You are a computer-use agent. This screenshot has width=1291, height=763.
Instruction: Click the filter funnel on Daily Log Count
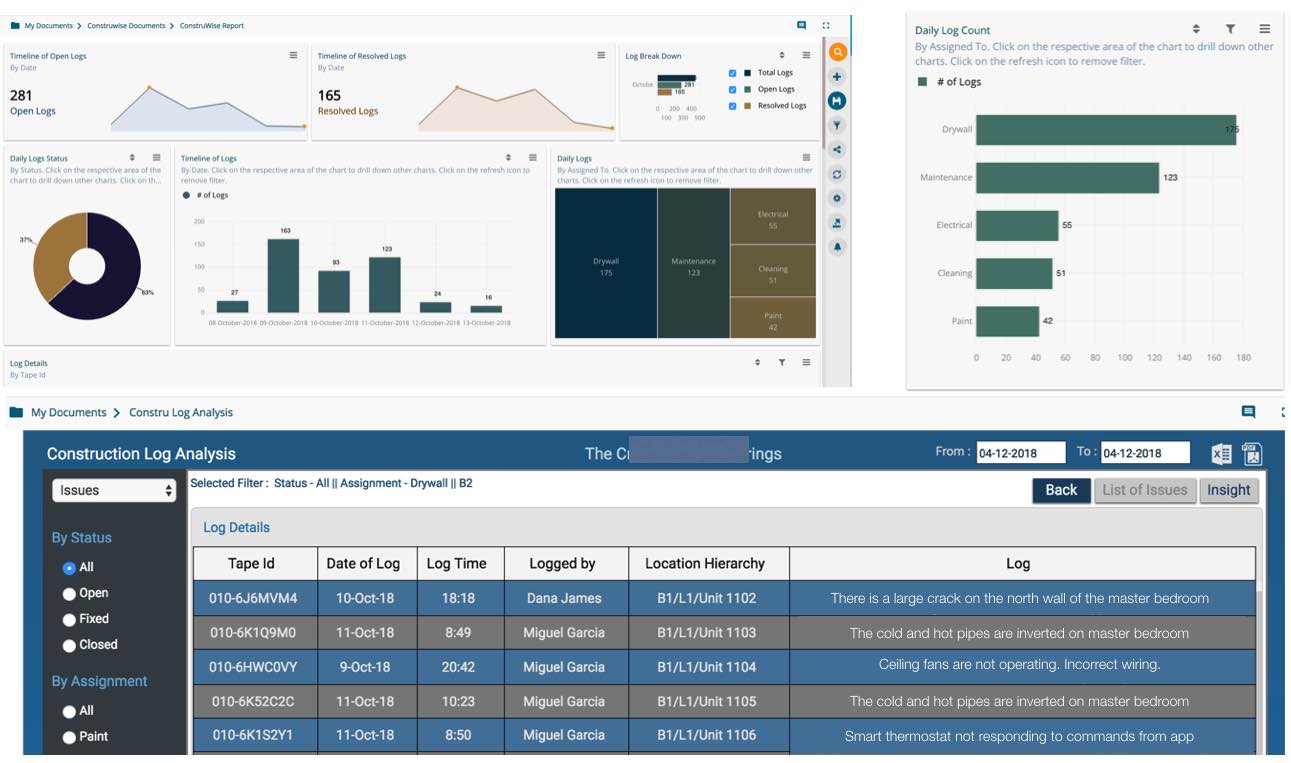point(1230,30)
